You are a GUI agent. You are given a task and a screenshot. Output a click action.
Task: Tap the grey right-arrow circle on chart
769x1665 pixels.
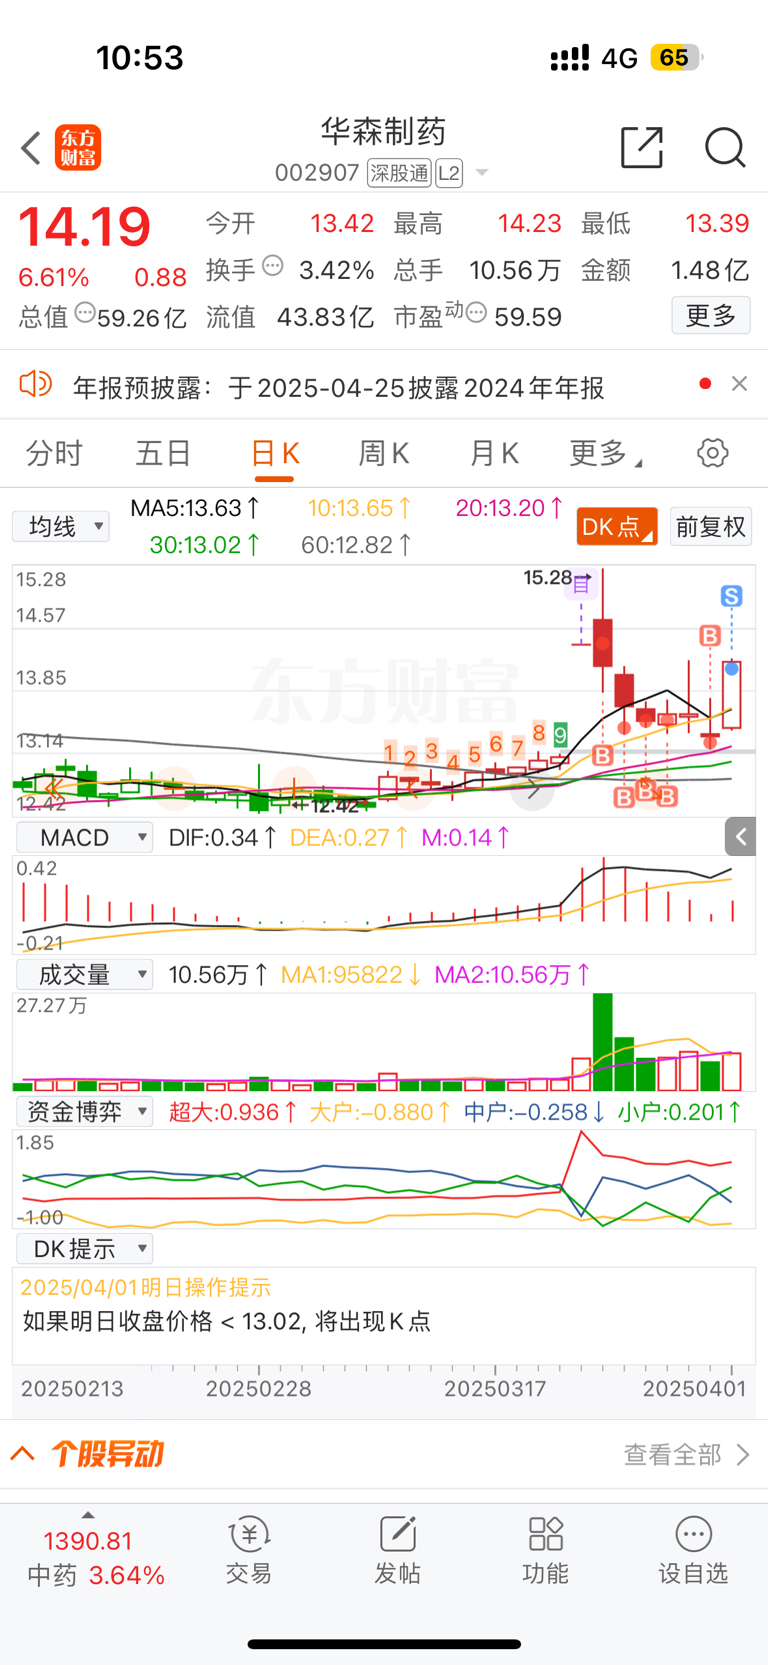click(x=532, y=790)
